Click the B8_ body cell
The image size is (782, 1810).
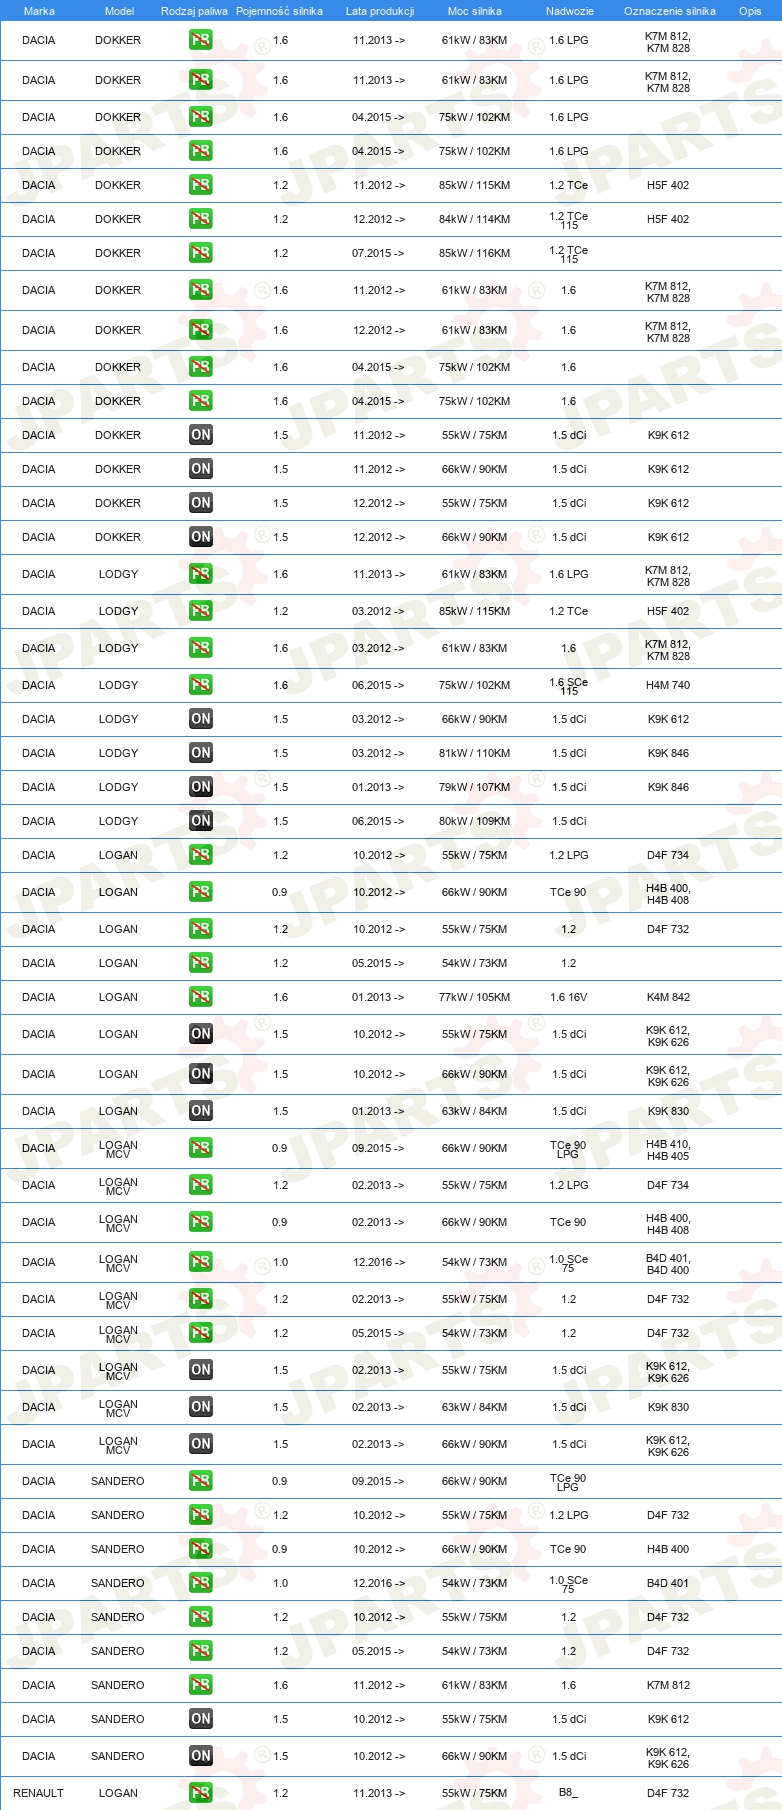pyautogui.click(x=568, y=1792)
